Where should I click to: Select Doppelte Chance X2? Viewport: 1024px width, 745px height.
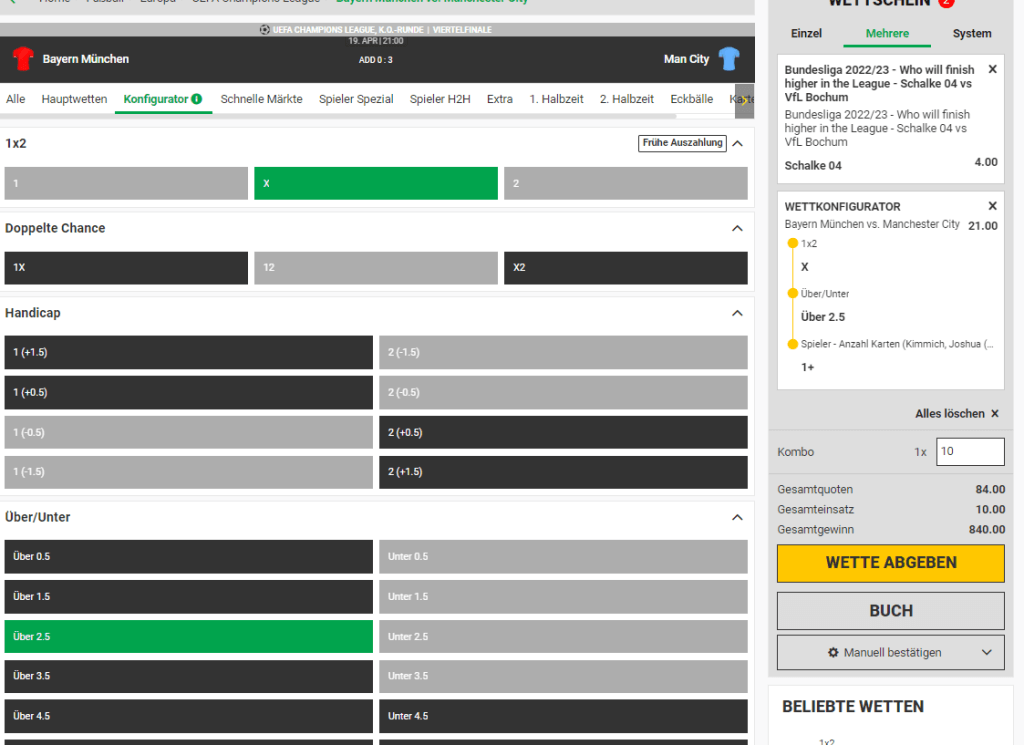626,268
